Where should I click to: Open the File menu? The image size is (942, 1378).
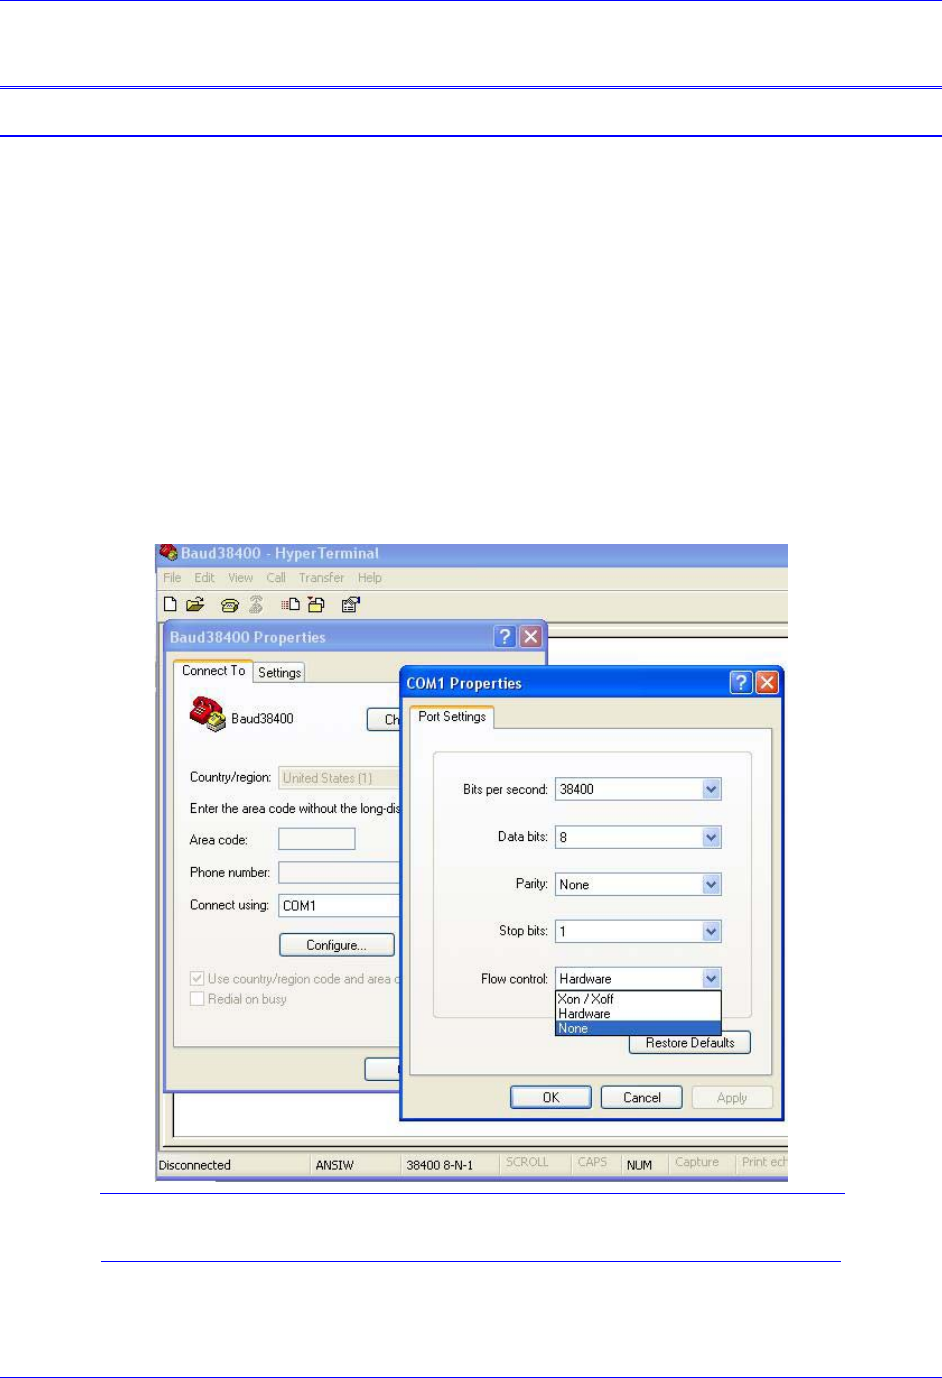tap(172, 577)
